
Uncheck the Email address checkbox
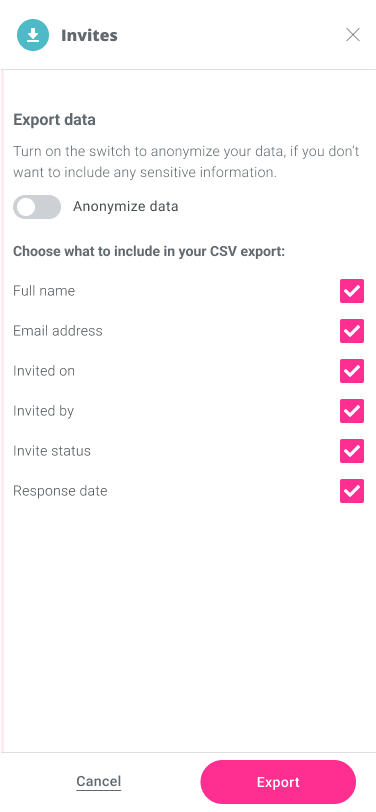click(352, 331)
